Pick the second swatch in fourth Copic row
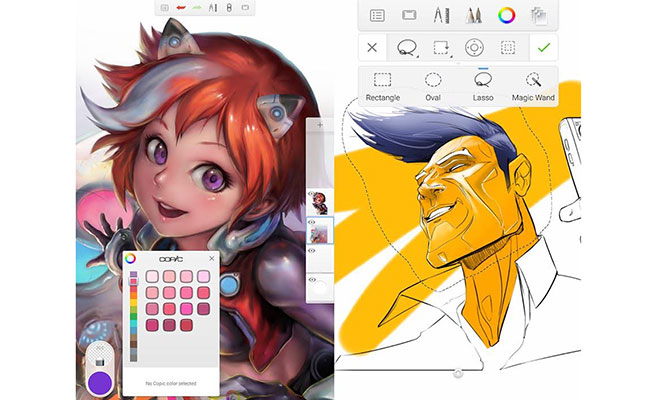The image size is (650, 400). click(169, 325)
